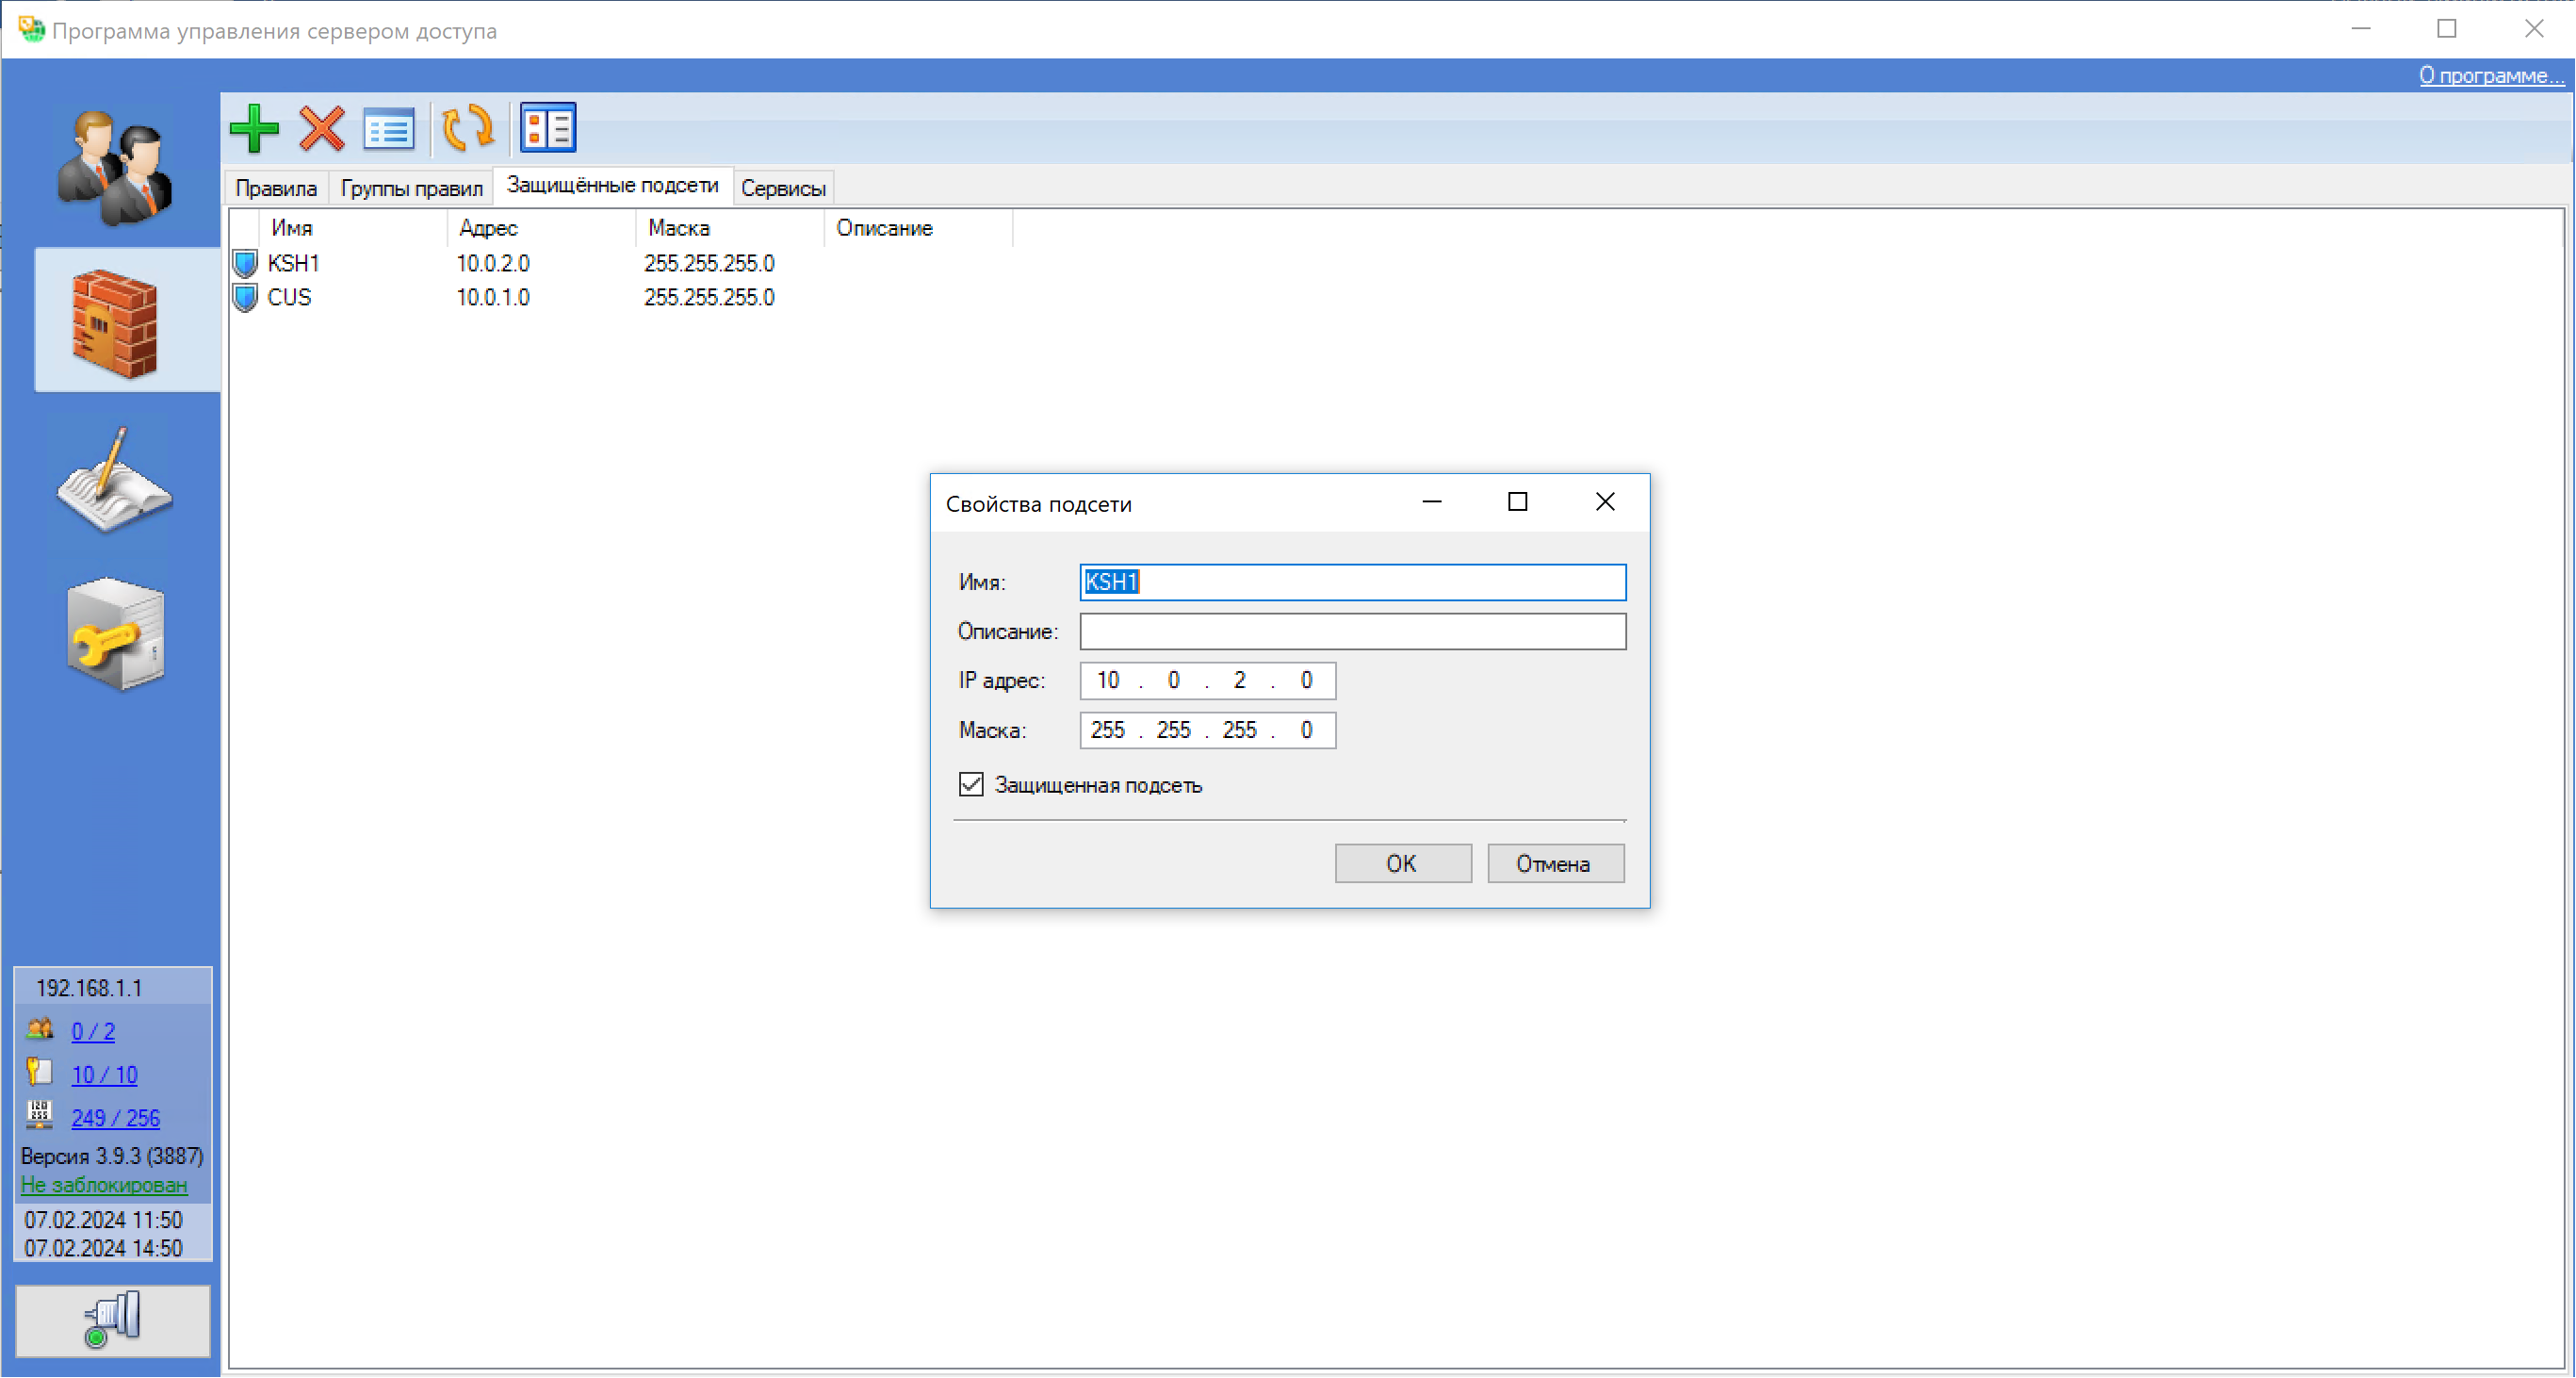
Task: Click the view mode toolbar icon
Action: [548, 128]
